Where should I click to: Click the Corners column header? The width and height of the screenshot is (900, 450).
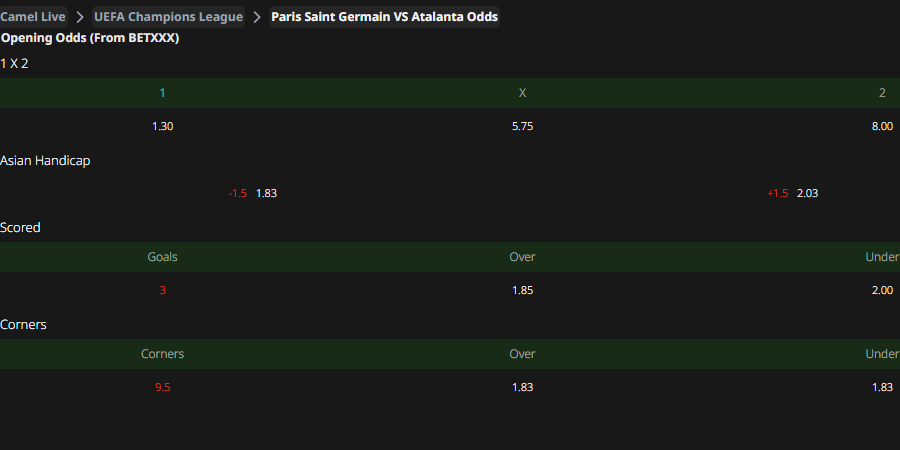(x=162, y=354)
